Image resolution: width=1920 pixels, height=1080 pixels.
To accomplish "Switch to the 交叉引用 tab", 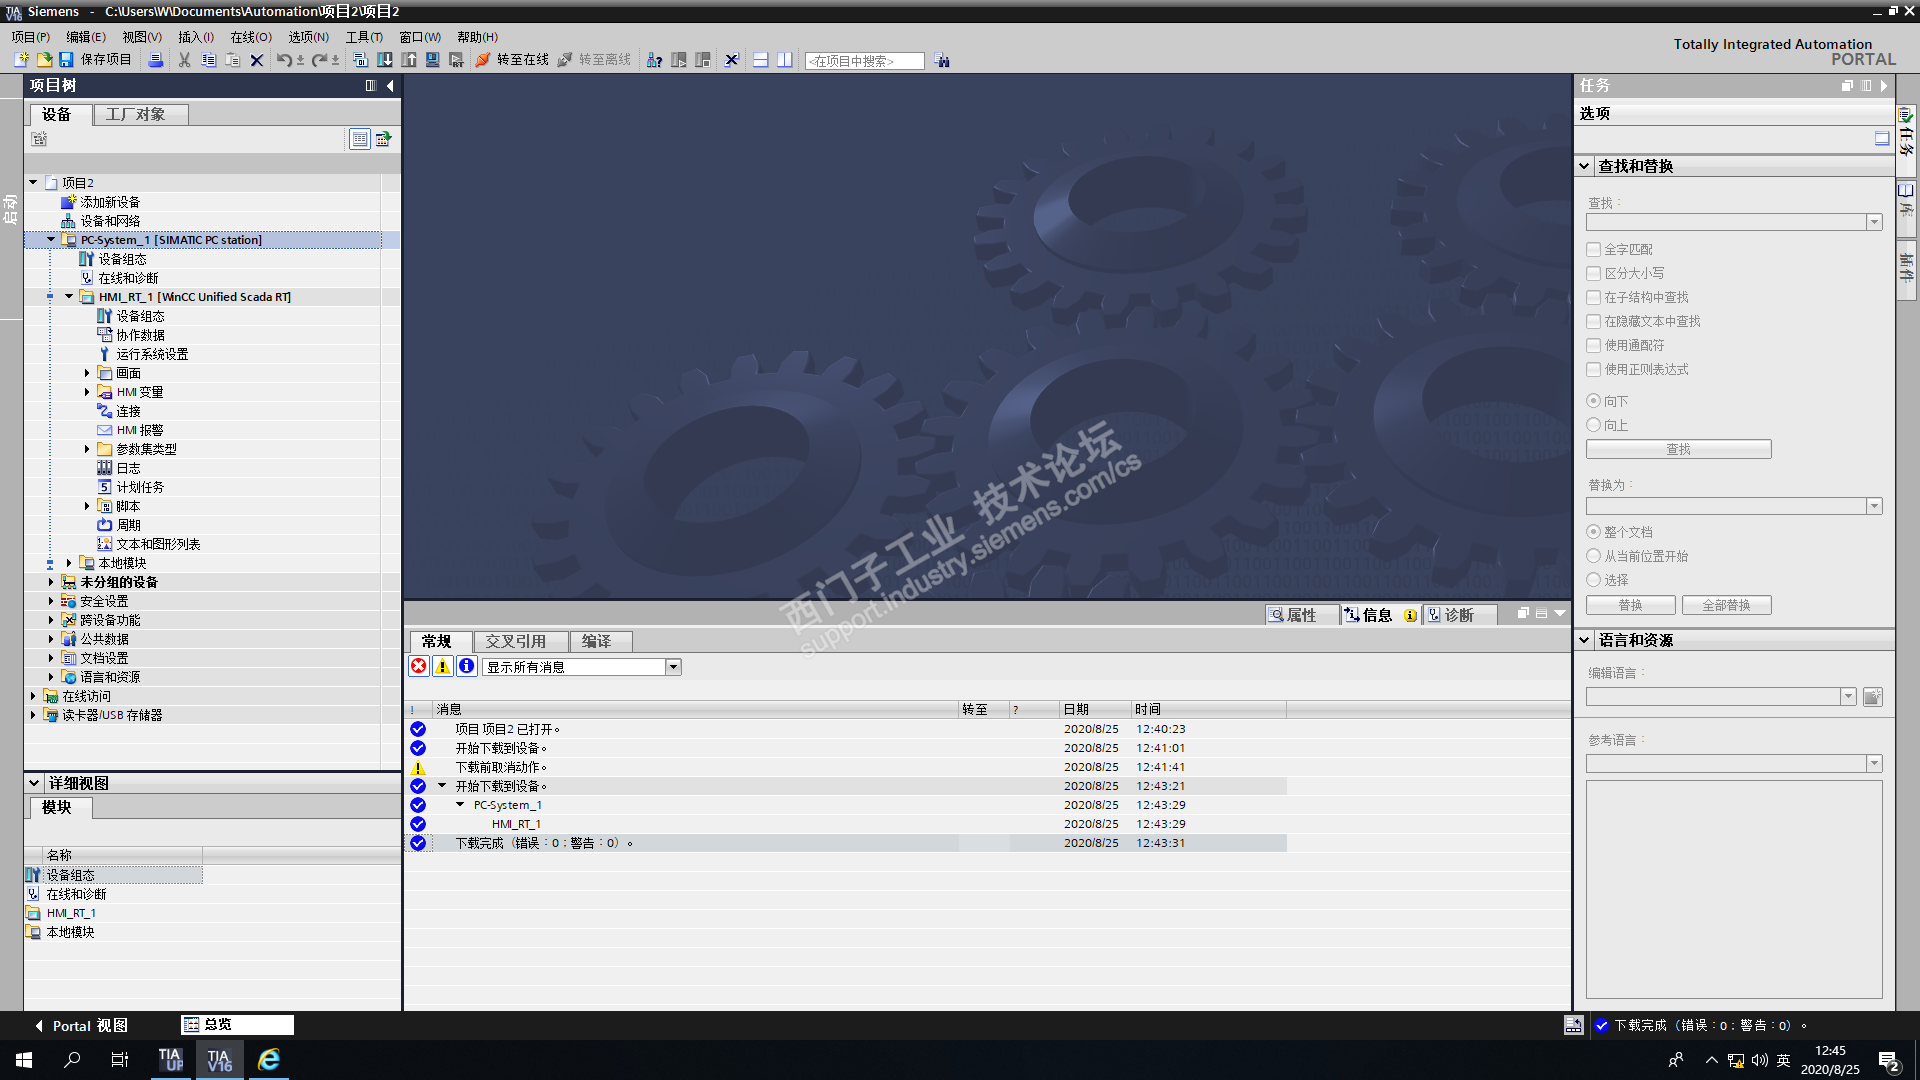I will [x=515, y=641].
